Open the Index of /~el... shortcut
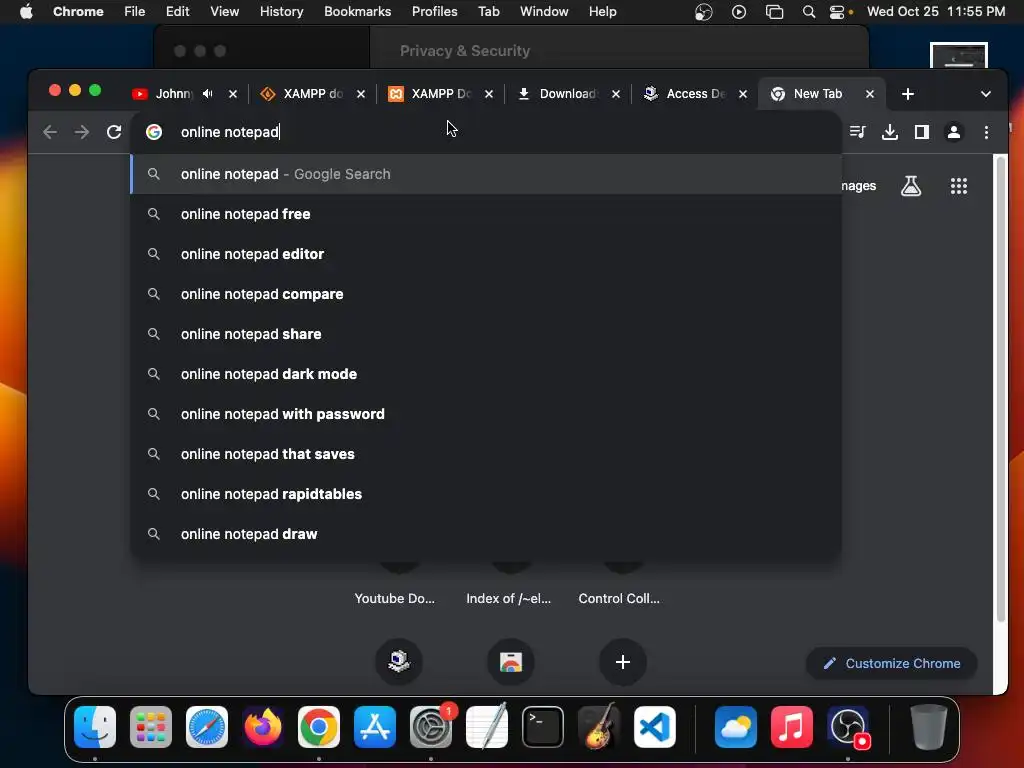 click(509, 599)
